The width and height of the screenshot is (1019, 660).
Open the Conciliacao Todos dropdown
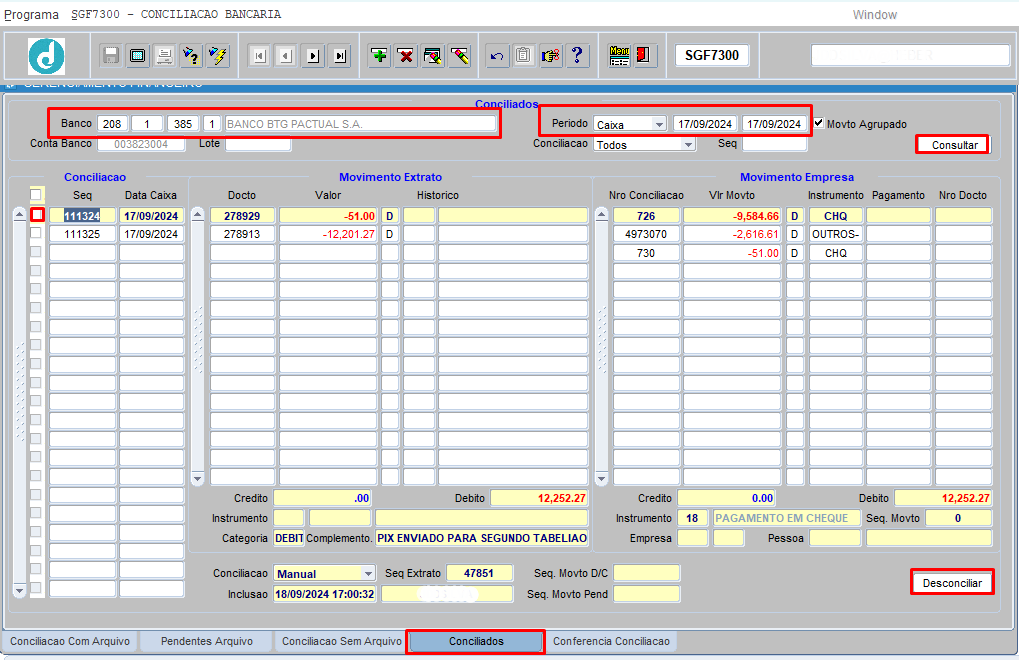(688, 145)
